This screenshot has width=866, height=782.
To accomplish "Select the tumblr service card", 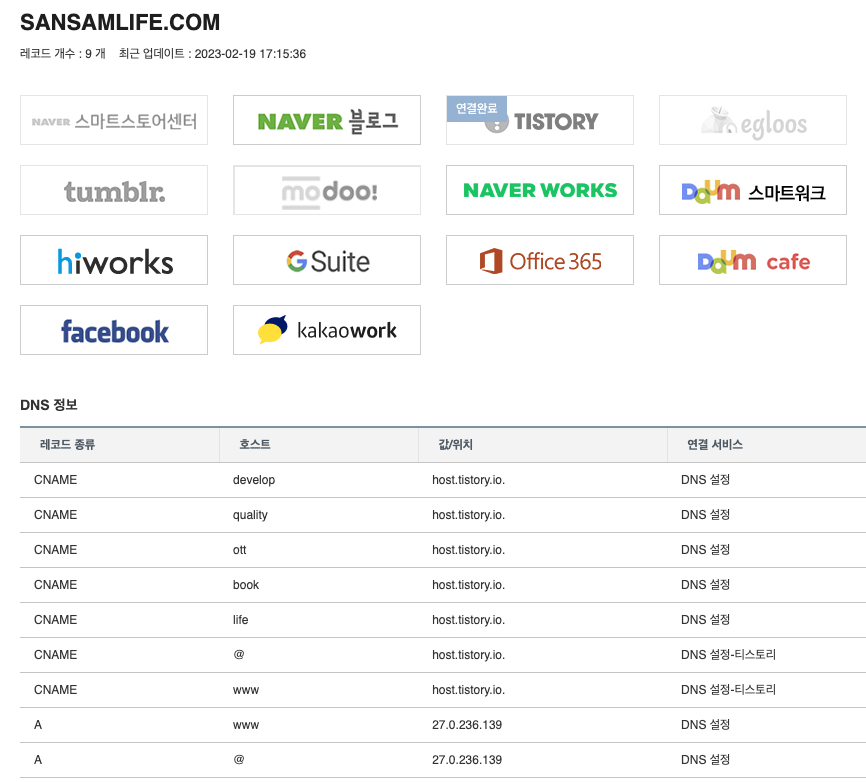I will click(x=114, y=190).
